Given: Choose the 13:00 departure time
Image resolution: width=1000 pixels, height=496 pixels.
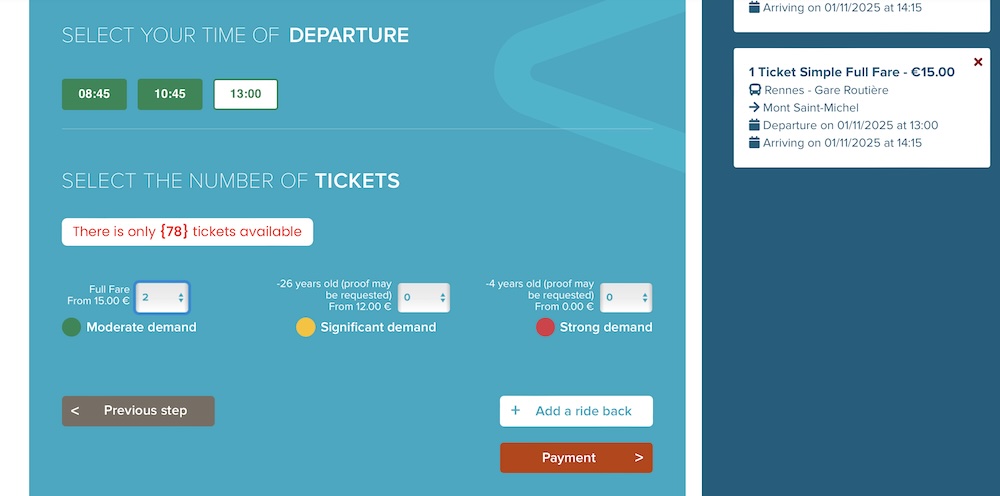Looking at the screenshot, I should [246, 94].
